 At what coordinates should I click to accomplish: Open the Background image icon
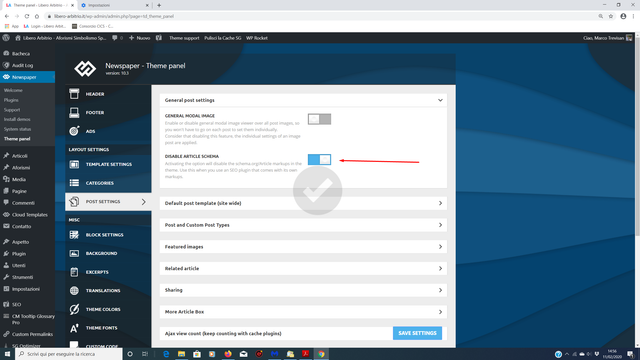point(74,253)
